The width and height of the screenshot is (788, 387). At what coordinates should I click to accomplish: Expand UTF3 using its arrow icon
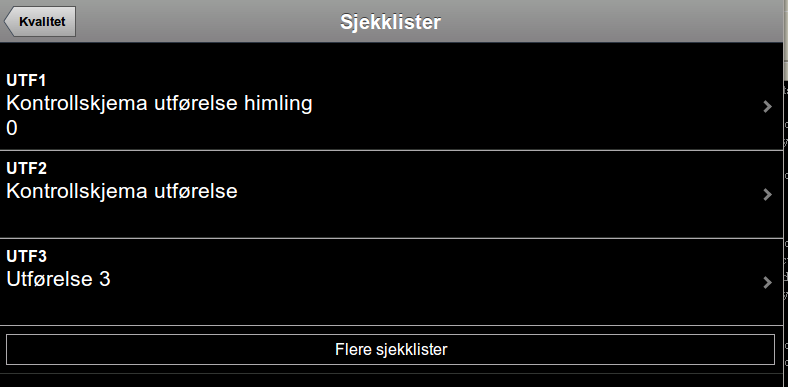767,282
